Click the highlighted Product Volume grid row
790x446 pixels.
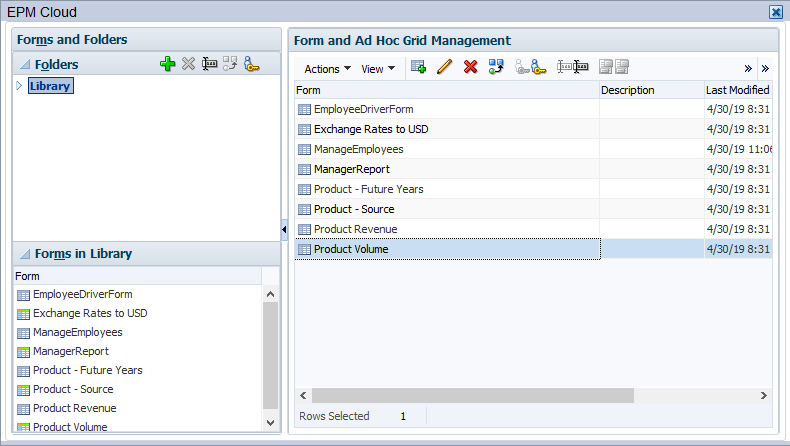click(533, 249)
